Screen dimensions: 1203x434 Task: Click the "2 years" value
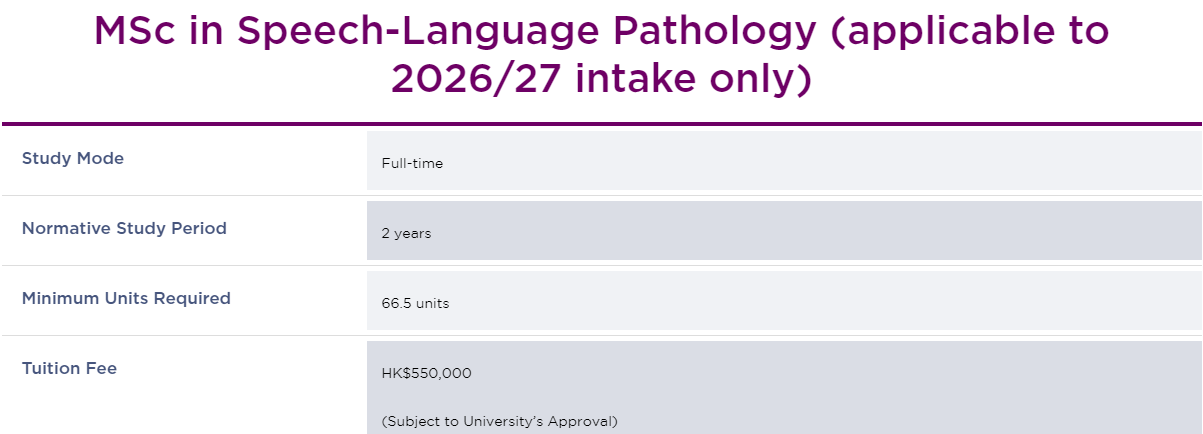tap(406, 233)
